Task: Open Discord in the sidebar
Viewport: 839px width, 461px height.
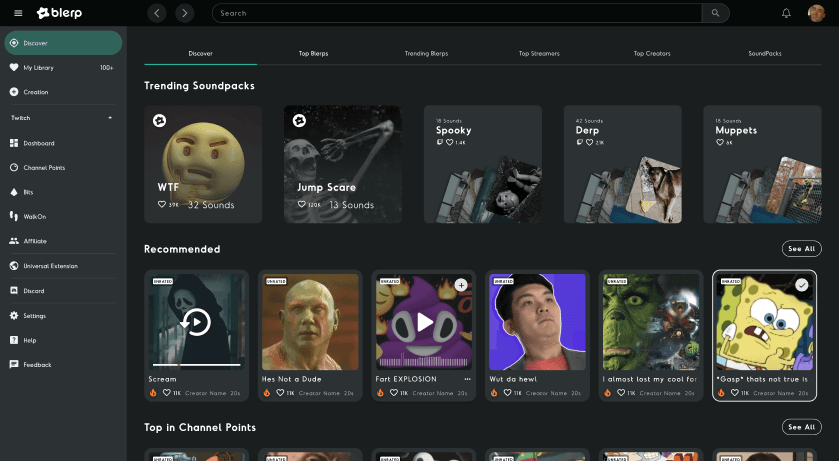Action: click(x=63, y=290)
